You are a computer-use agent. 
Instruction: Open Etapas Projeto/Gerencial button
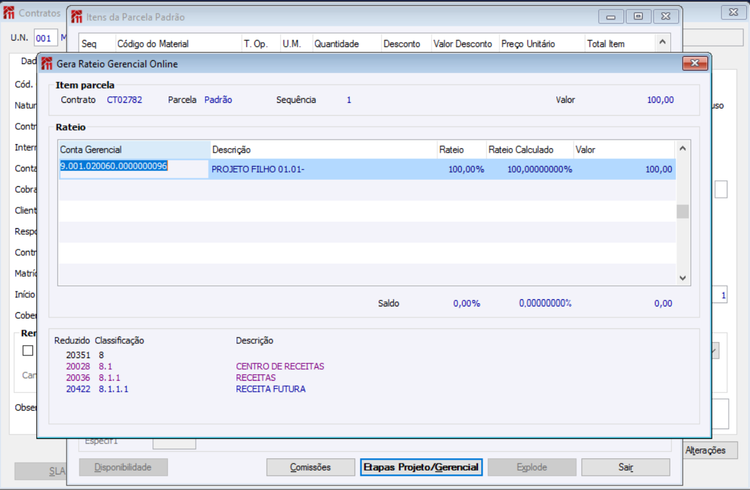coord(421,467)
